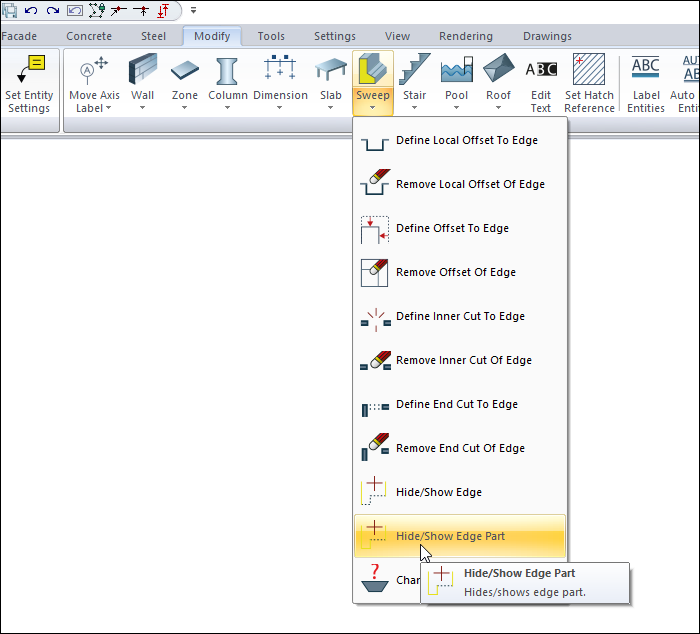Choose Hide/Show Edge menu entry
The width and height of the screenshot is (700, 634).
(460, 492)
